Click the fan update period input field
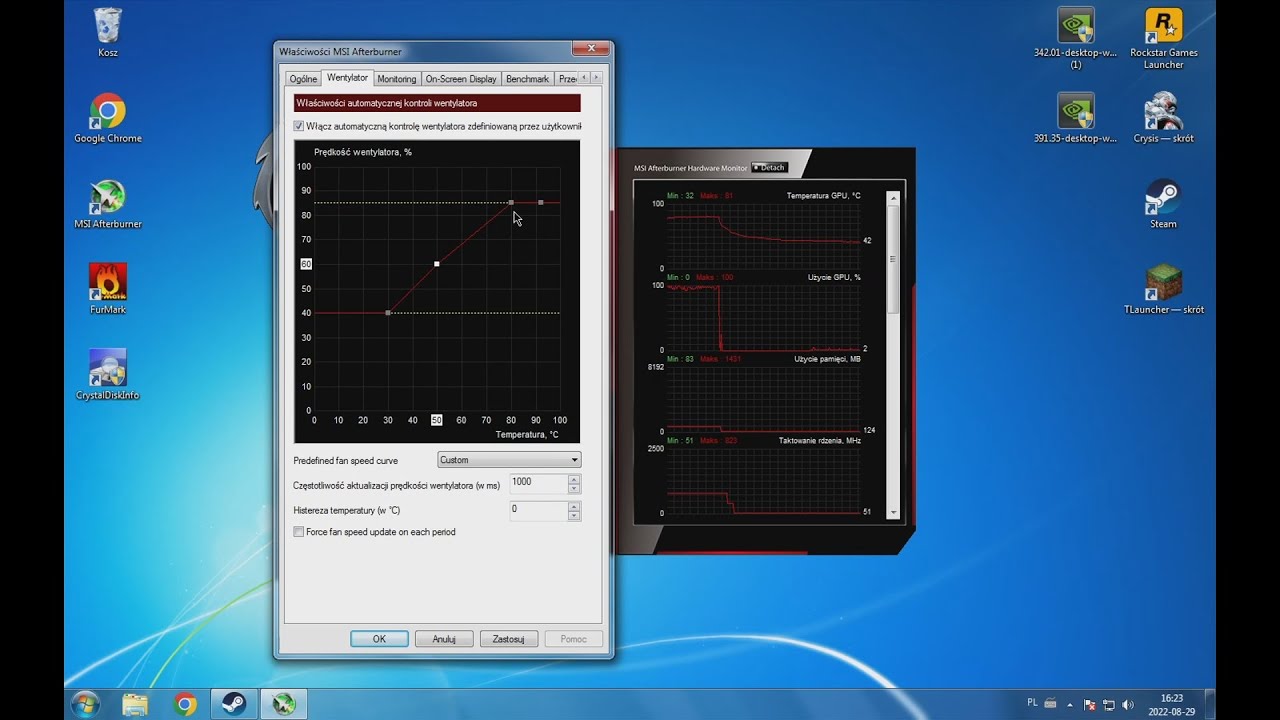Viewport: 1280px width, 720px height. coord(538,483)
